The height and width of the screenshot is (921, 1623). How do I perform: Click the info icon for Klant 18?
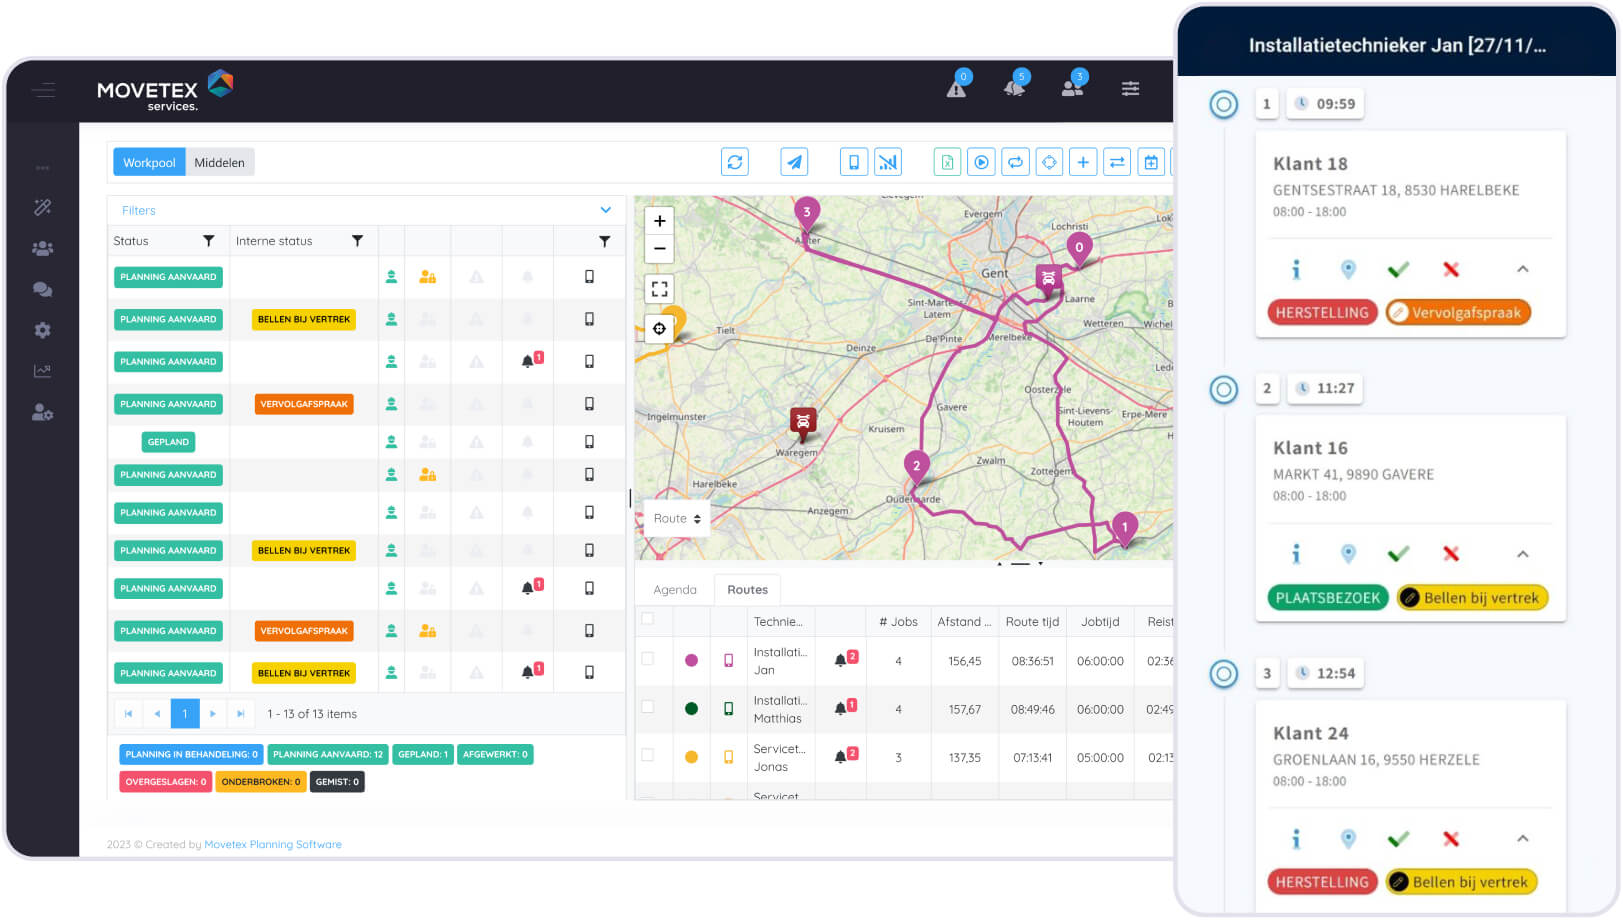pos(1296,269)
